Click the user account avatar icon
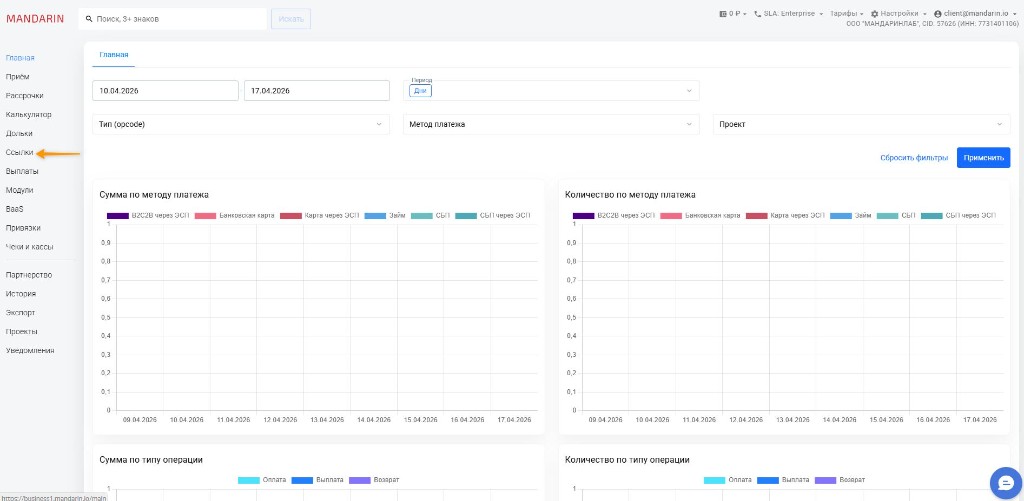The height and width of the screenshot is (501, 1024). pos(937,14)
